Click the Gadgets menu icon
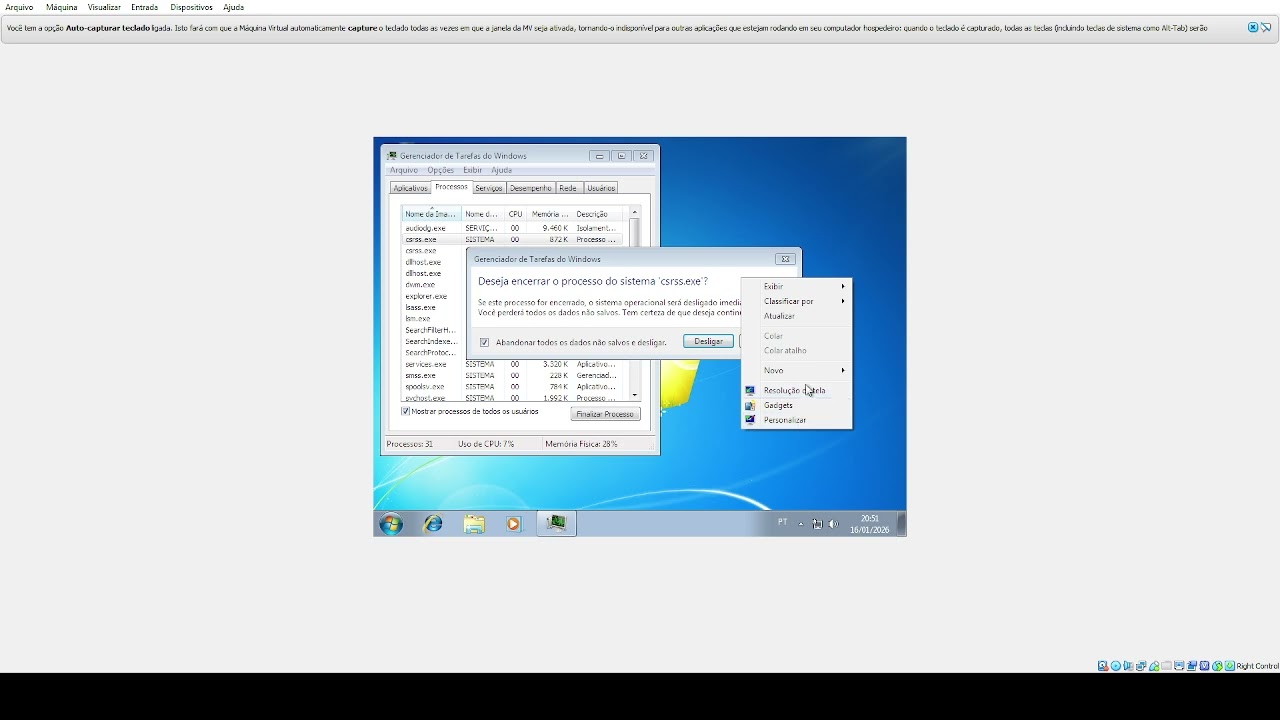Image resolution: width=1280 pixels, height=720 pixels. click(750, 405)
